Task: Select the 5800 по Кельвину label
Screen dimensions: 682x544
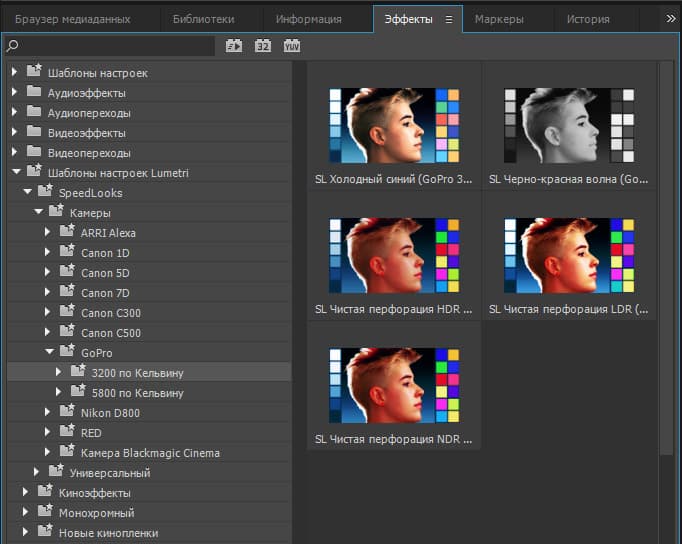Action: (137, 393)
